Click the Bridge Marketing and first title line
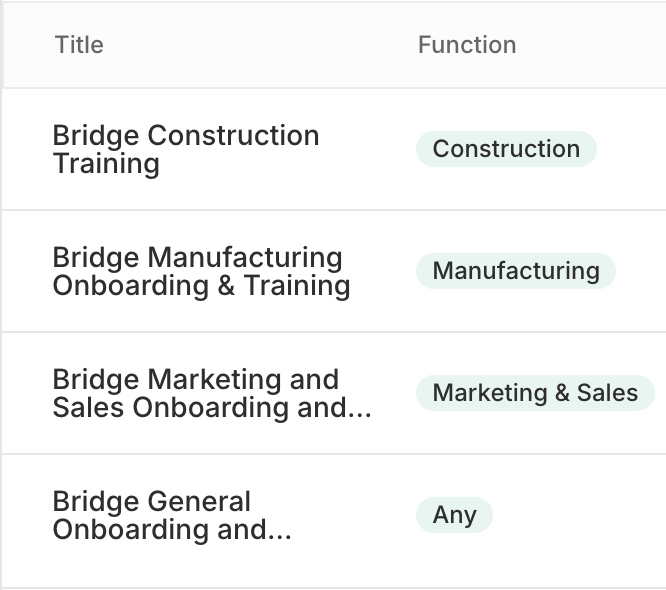Screen dimensions: 666x590 (x=195, y=380)
